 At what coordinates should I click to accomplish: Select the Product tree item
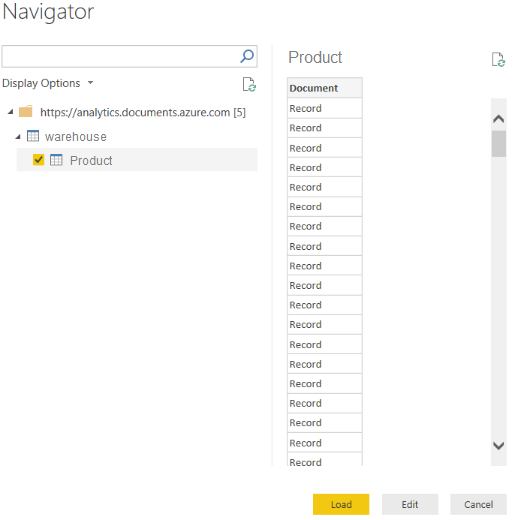(137, 160)
